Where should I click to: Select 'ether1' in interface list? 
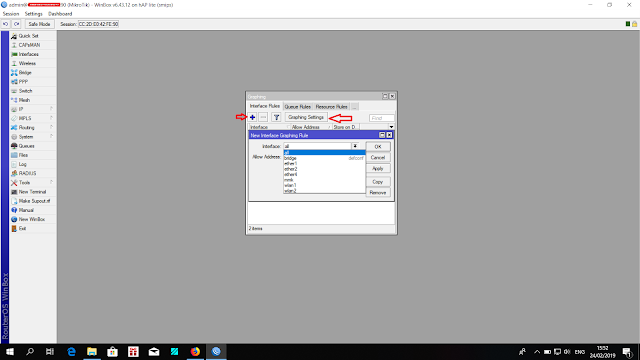(x=324, y=164)
